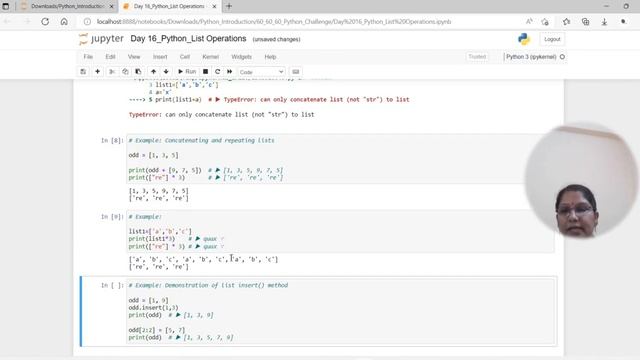
Task: Click the Logout button
Action: tap(552, 39)
